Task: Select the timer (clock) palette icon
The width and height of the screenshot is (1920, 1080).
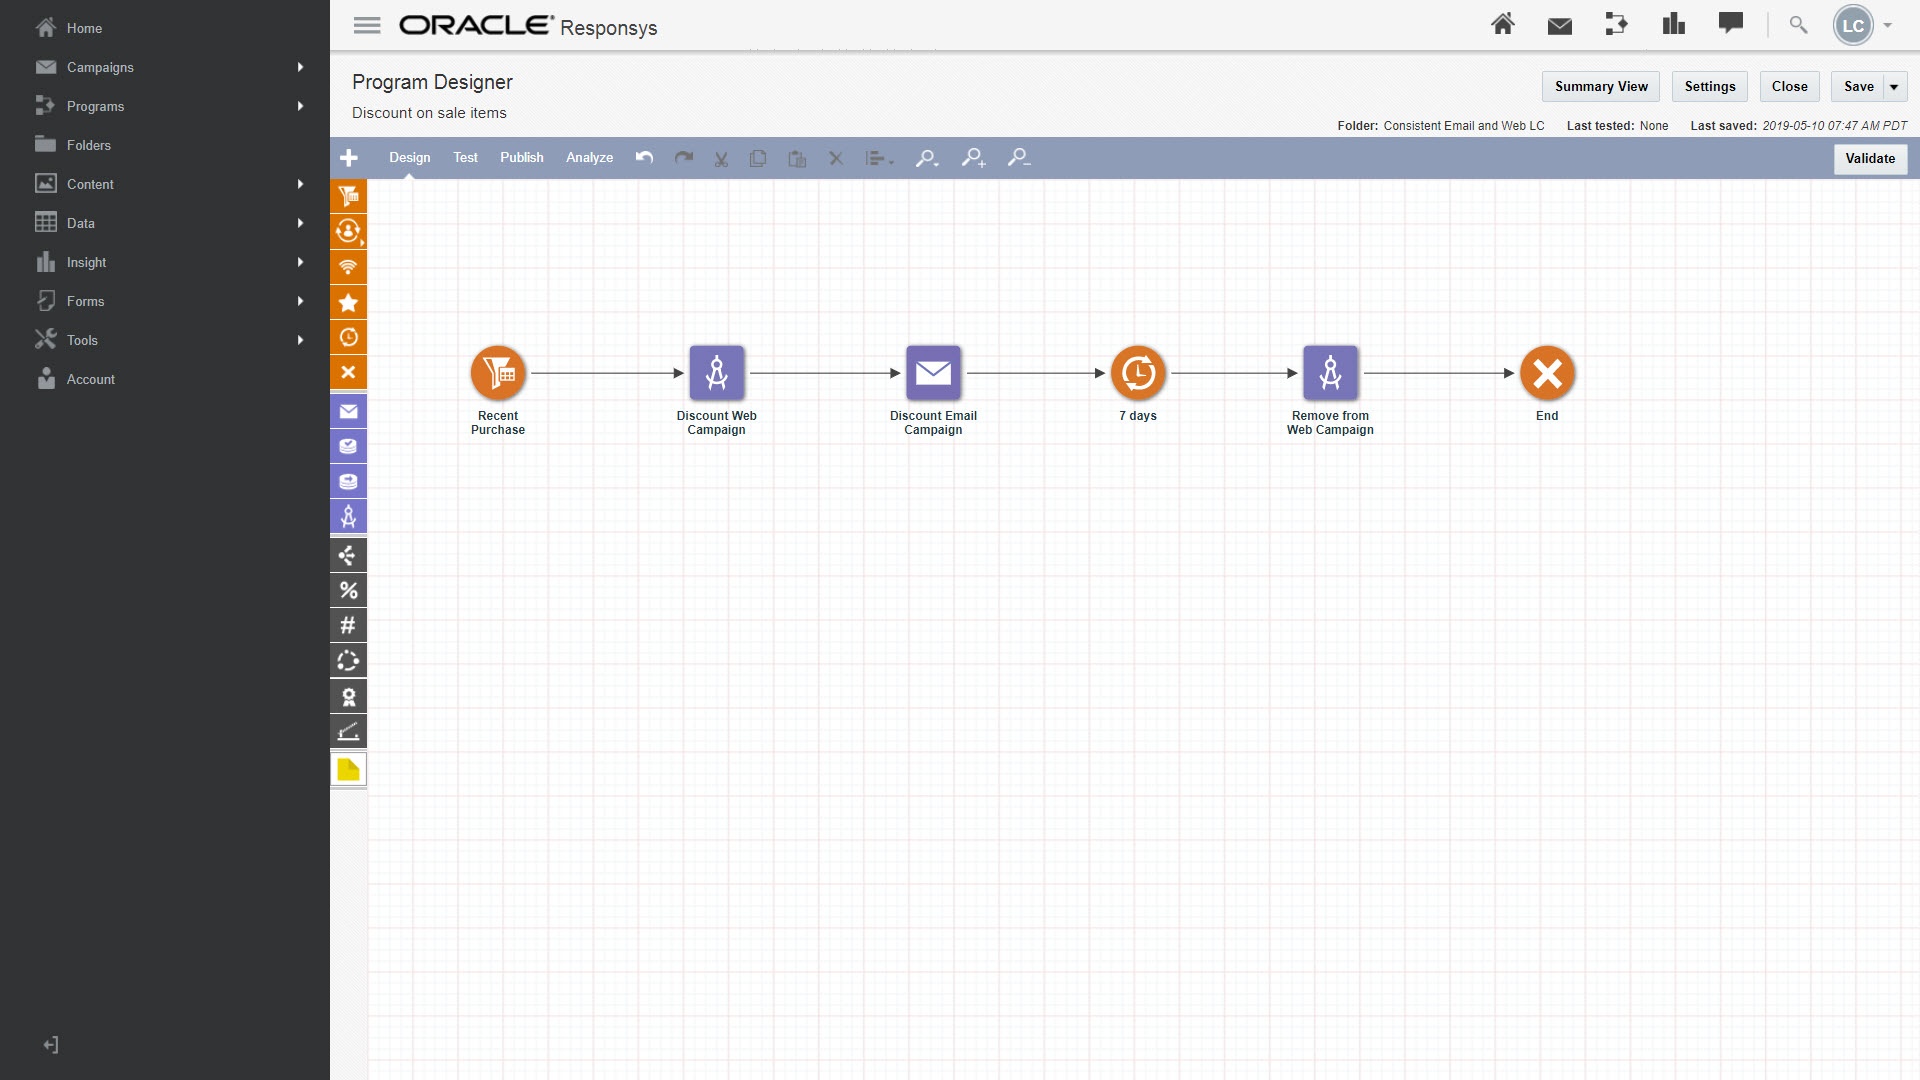Action: click(348, 338)
